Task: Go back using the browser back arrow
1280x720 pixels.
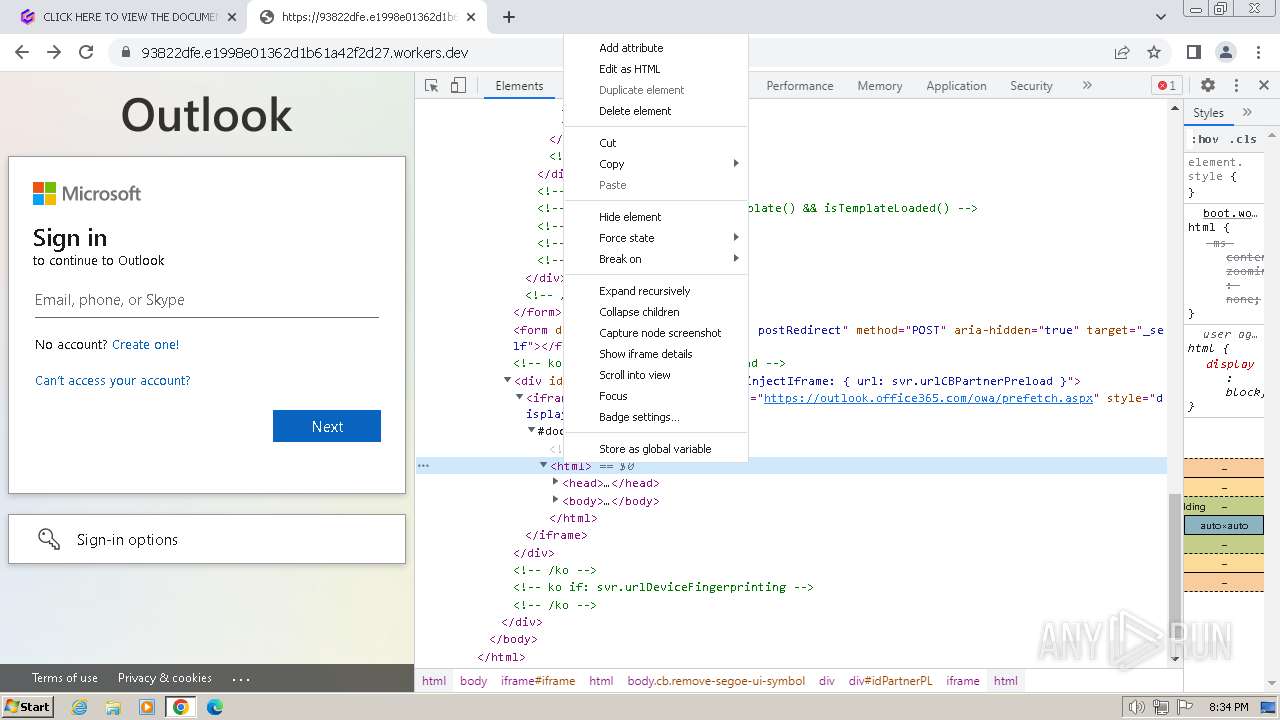Action: [x=22, y=52]
